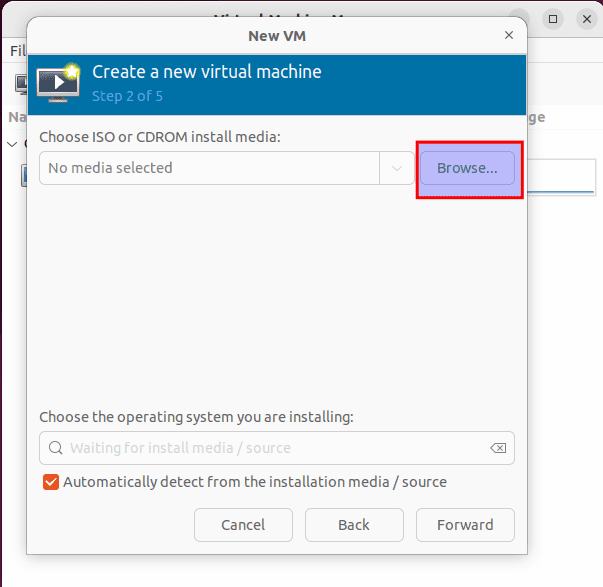Click the new VM toolbar icon in main window
603x587 pixels.
tap(19, 84)
